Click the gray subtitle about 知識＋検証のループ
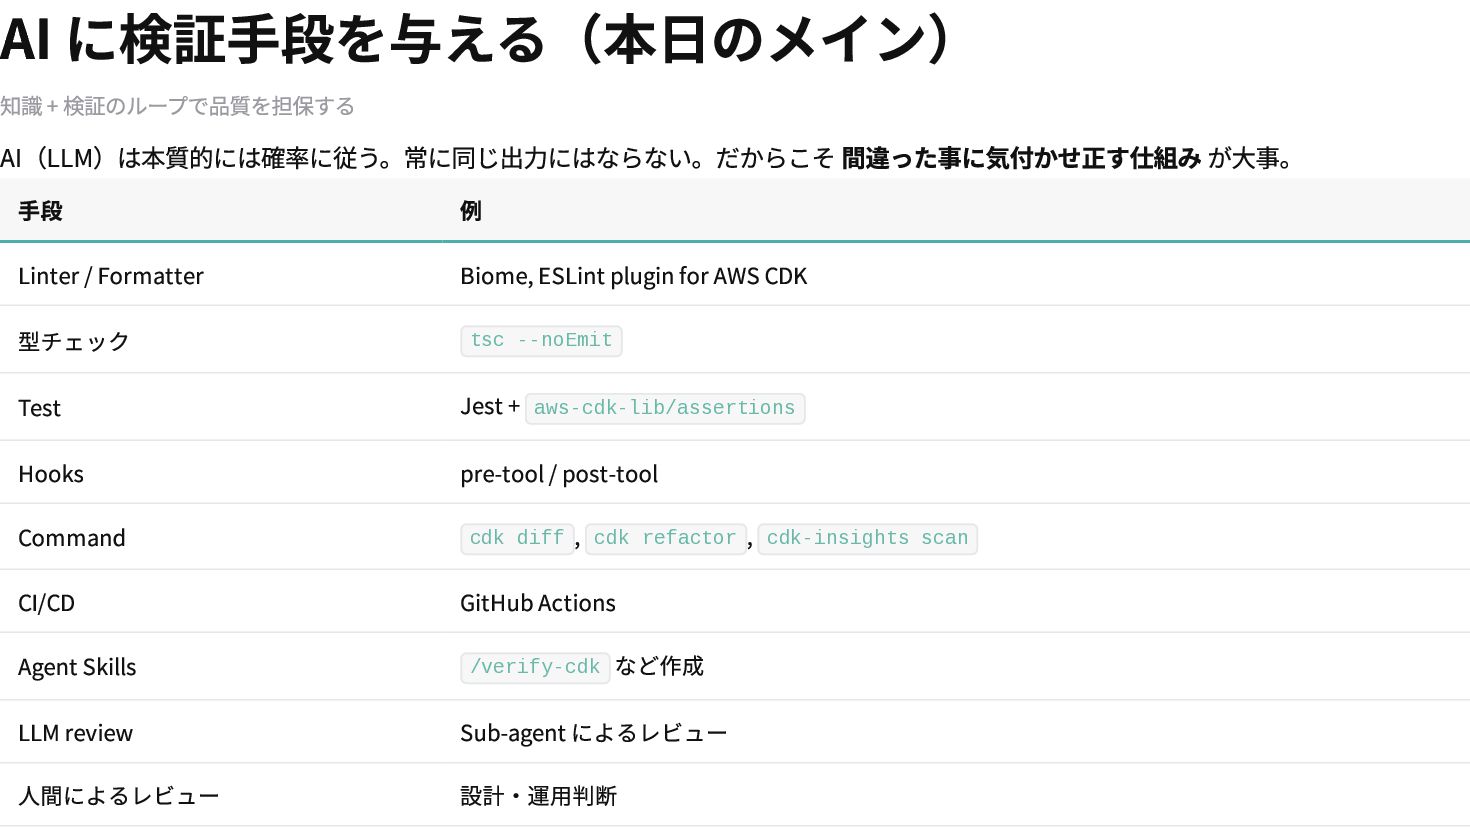Image resolution: width=1470 pixels, height=828 pixels. (177, 106)
